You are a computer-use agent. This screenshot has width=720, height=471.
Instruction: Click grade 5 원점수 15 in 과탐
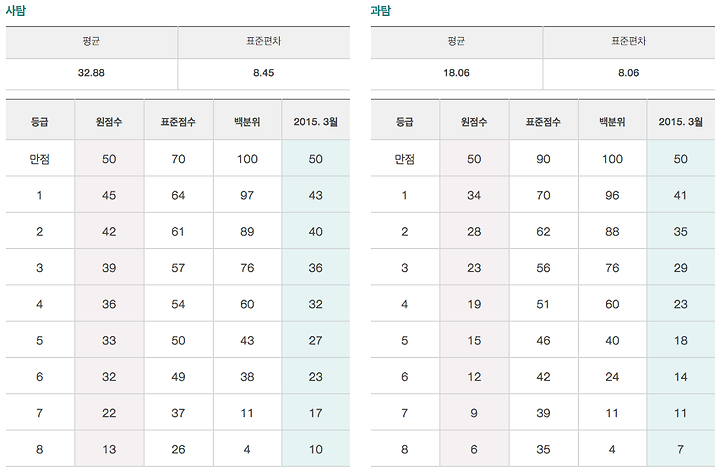coord(474,341)
